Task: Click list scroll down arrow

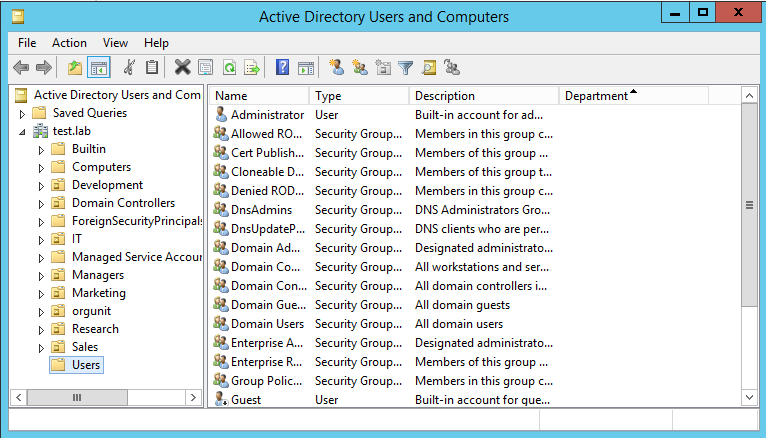Action: tap(749, 397)
